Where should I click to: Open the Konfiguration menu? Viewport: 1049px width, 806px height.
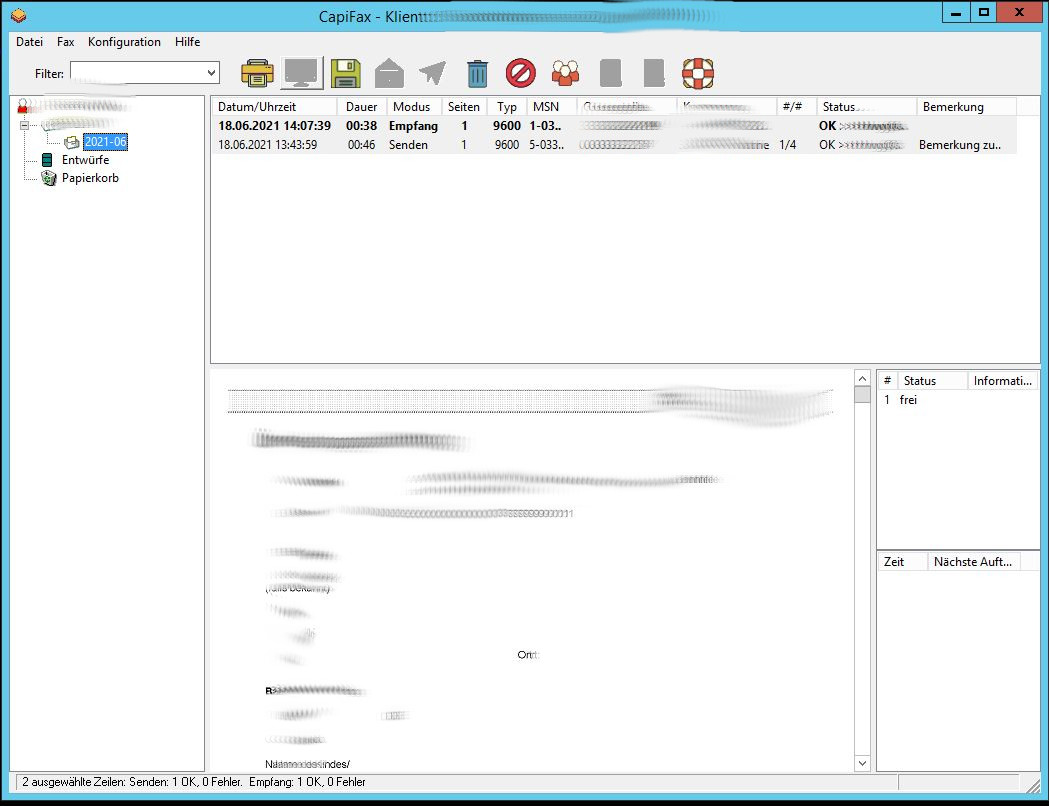pyautogui.click(x=124, y=42)
